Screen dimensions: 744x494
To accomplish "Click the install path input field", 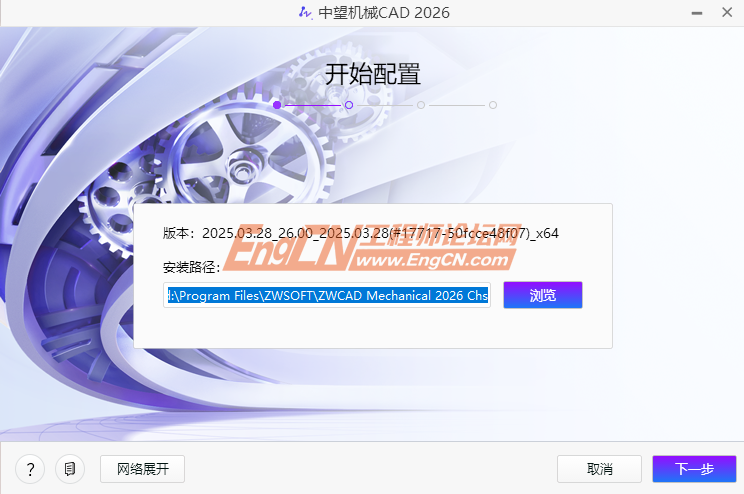I will pos(327,295).
